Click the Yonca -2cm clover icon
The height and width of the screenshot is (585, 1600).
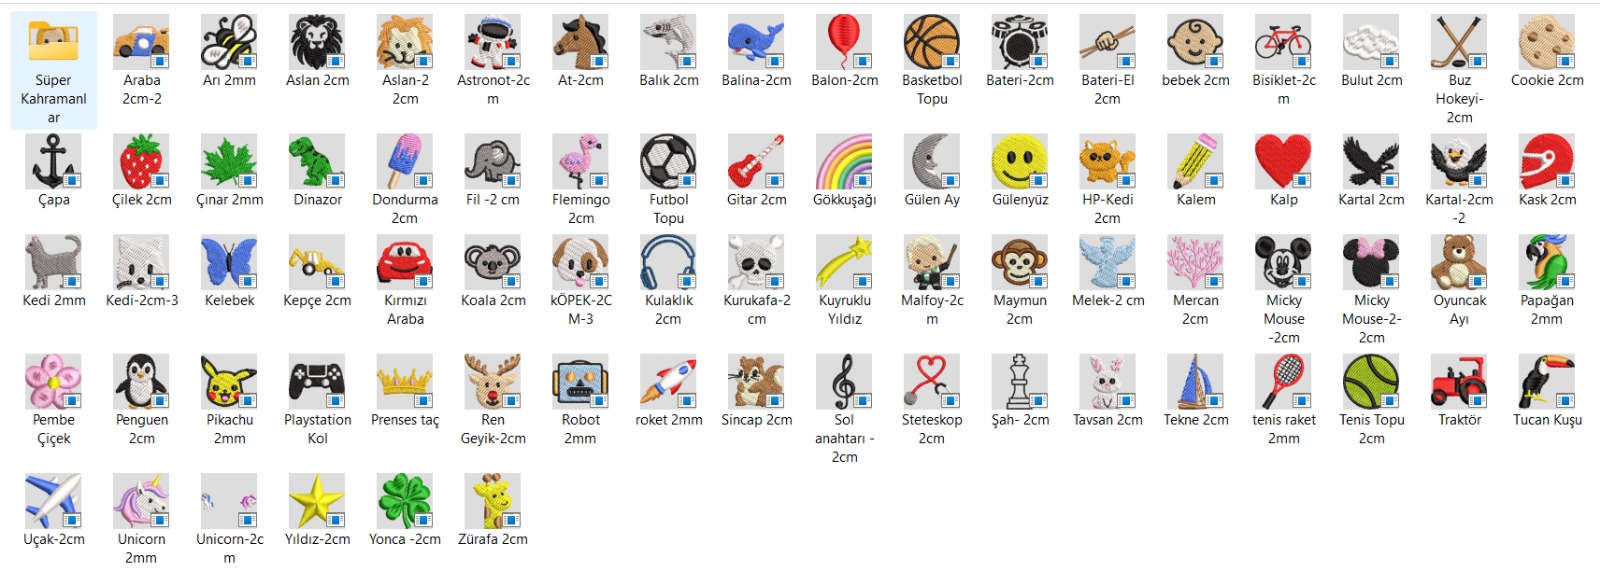coord(405,501)
